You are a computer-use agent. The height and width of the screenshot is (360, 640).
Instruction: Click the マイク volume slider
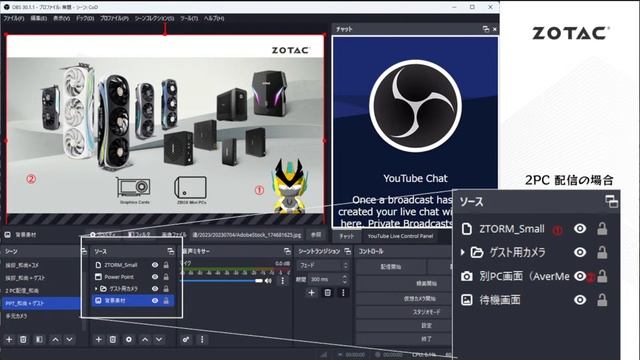pyautogui.click(x=222, y=281)
